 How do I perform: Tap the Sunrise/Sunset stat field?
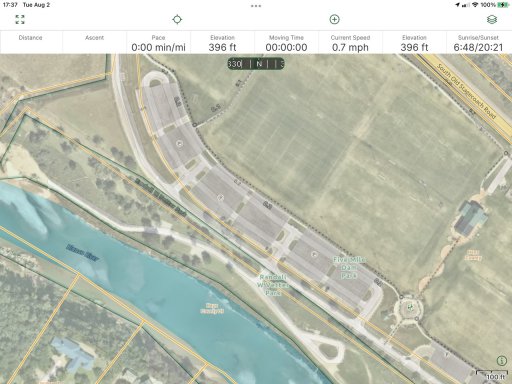pyautogui.click(x=479, y=42)
